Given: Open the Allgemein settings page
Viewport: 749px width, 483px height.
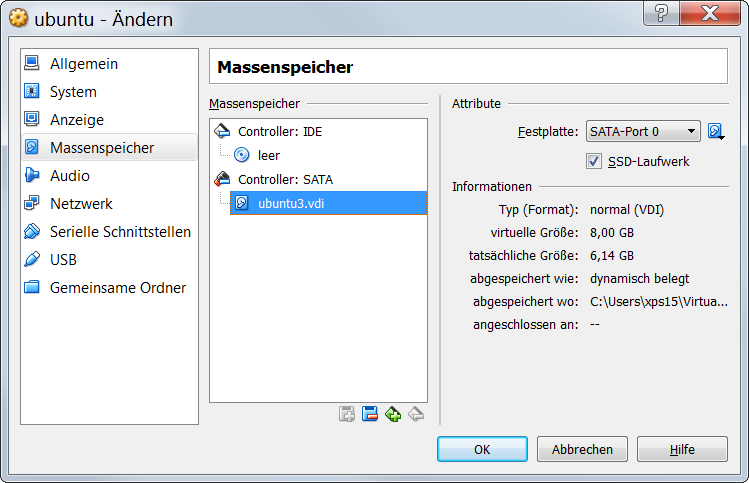Looking at the screenshot, I should click(x=109, y=64).
